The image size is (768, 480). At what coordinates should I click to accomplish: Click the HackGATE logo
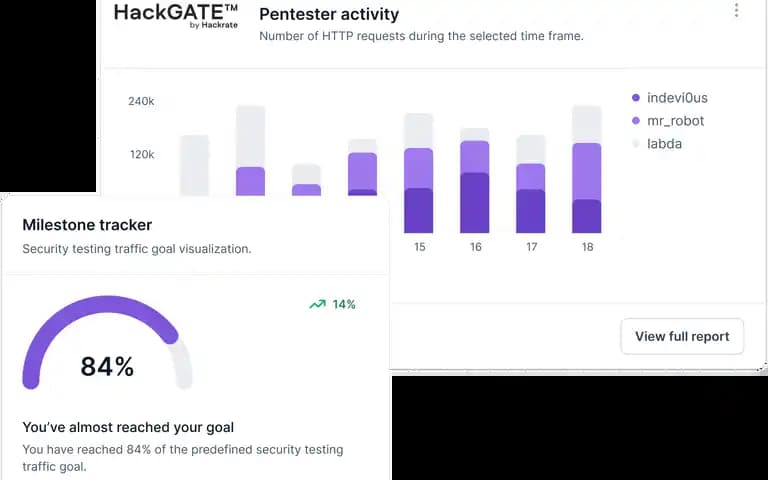[176, 16]
